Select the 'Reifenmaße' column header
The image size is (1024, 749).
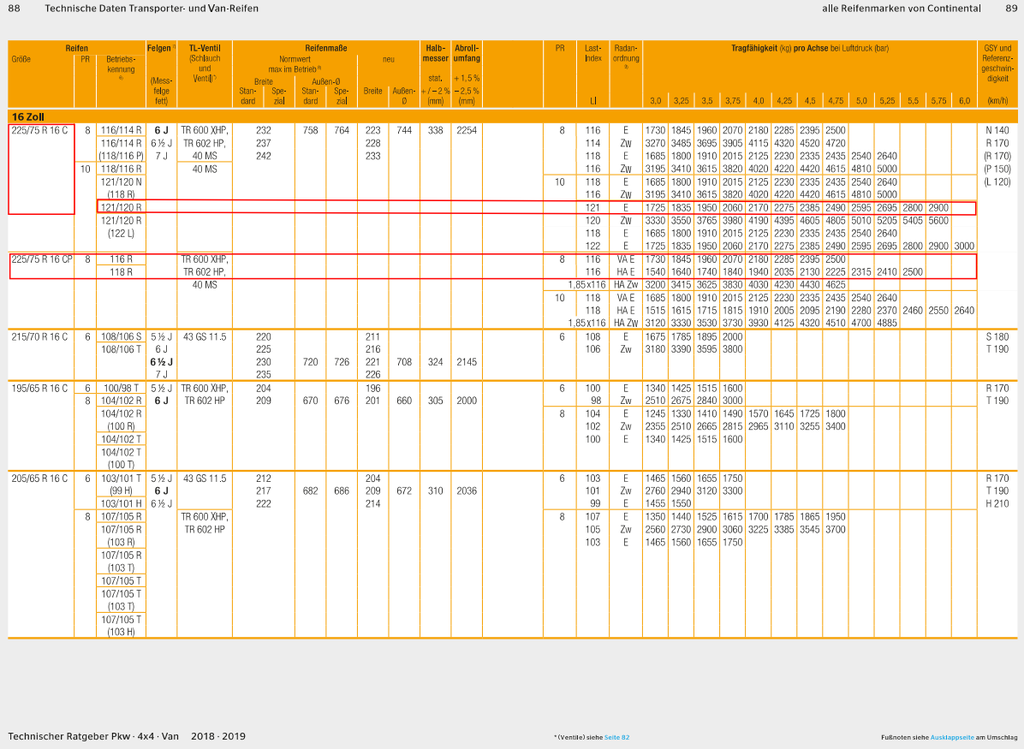click(x=326, y=48)
